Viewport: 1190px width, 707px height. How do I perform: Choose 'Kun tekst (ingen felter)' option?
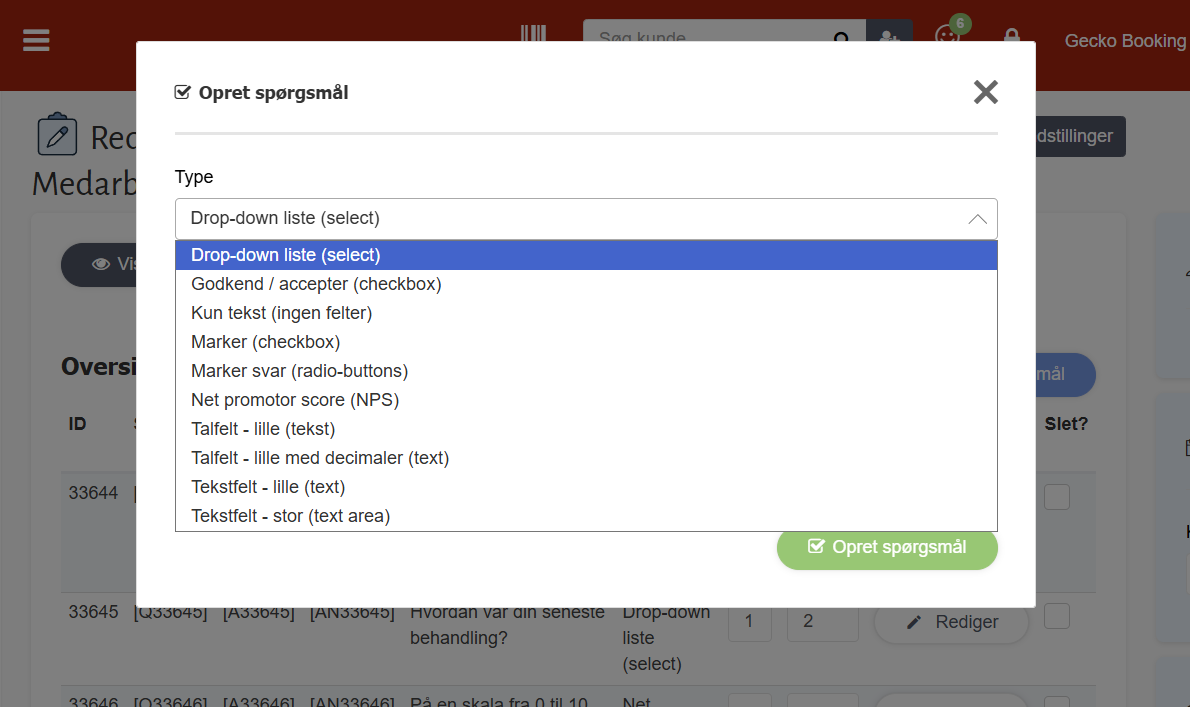[281, 313]
